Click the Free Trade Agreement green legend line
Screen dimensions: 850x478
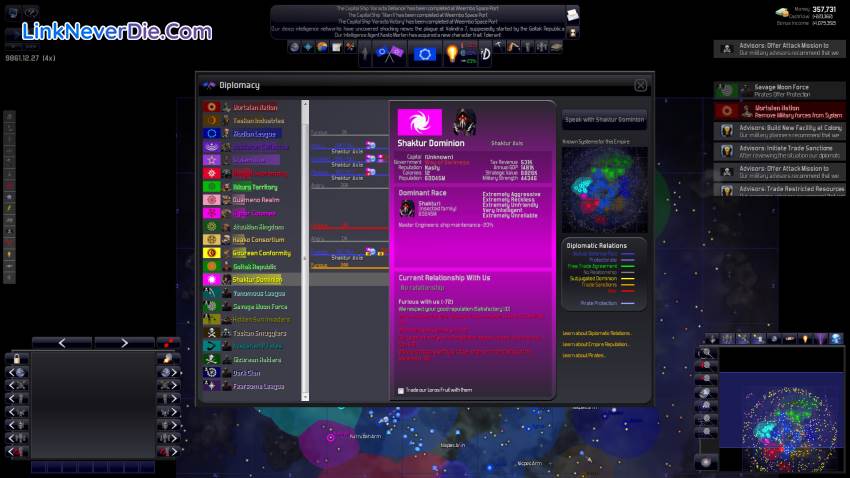tap(628, 266)
